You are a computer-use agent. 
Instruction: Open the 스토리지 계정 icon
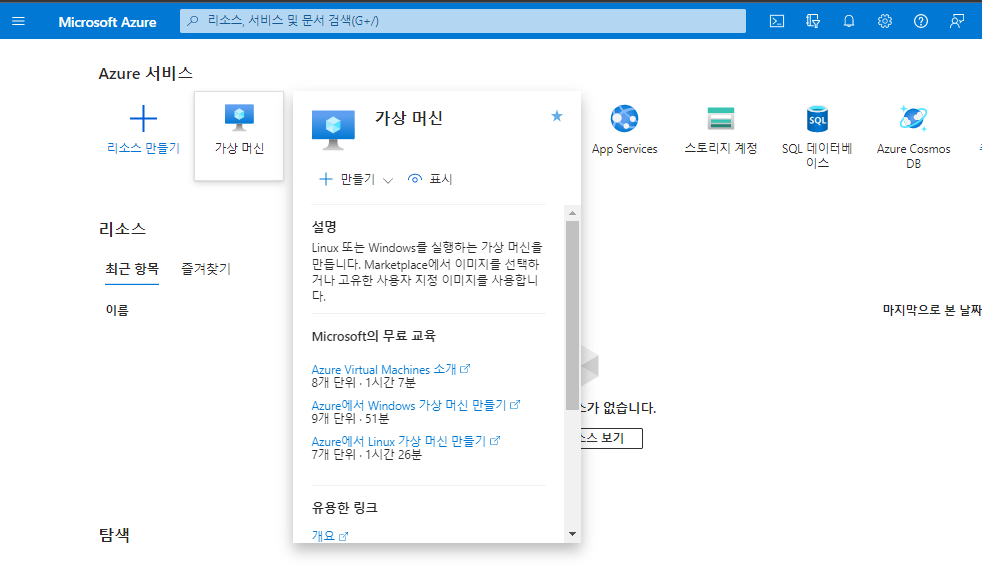[721, 118]
